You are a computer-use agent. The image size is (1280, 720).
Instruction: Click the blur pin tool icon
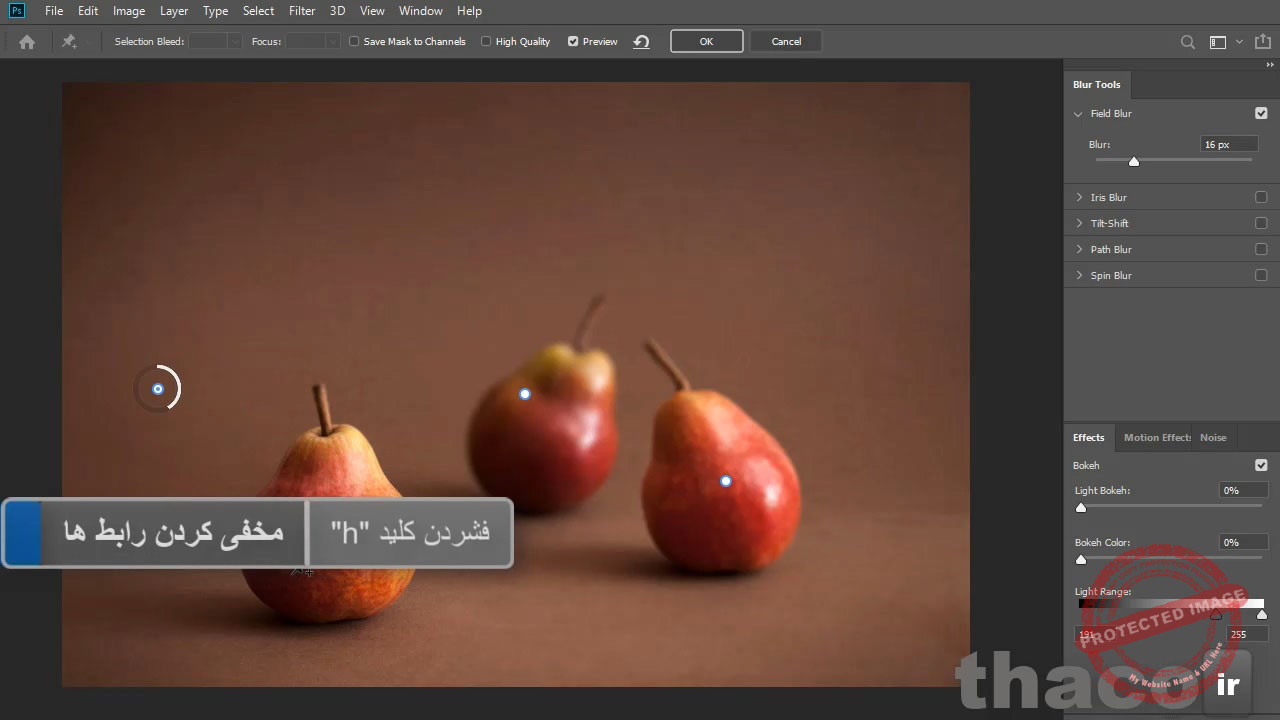coord(69,42)
